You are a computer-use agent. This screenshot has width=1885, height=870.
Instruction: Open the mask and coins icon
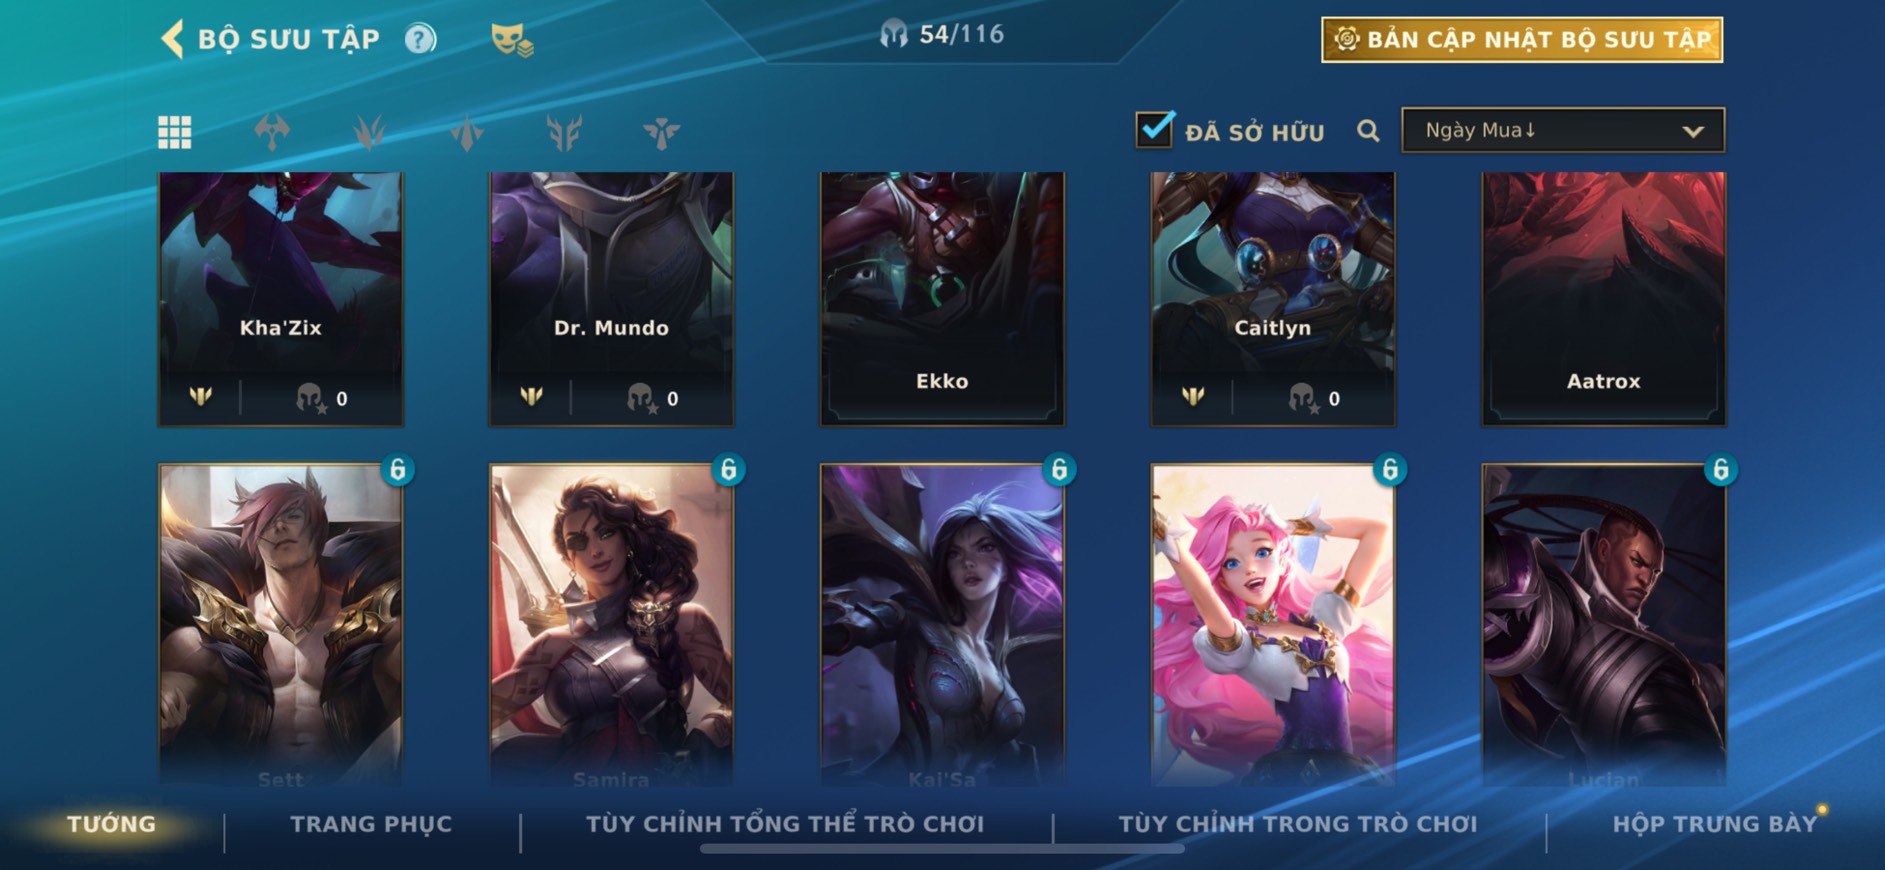click(512, 40)
